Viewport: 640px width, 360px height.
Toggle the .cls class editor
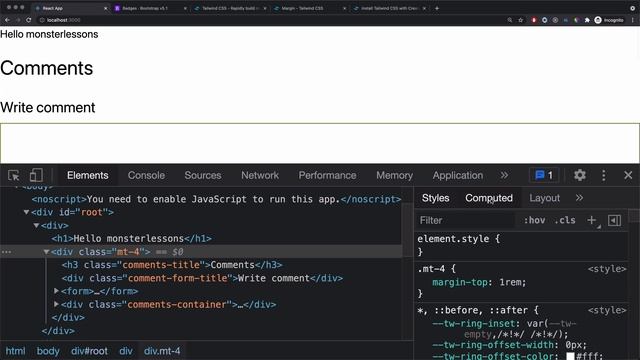[x=565, y=220]
